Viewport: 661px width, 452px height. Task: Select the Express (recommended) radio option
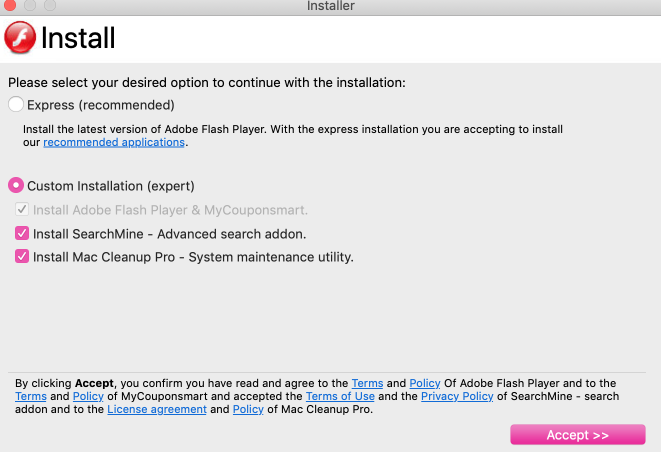[16, 104]
